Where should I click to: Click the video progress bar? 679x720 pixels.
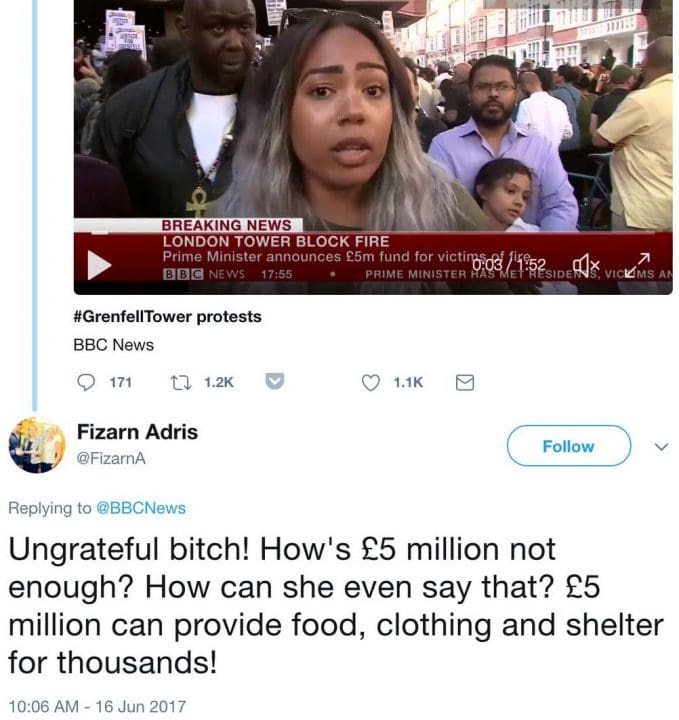click(373, 233)
